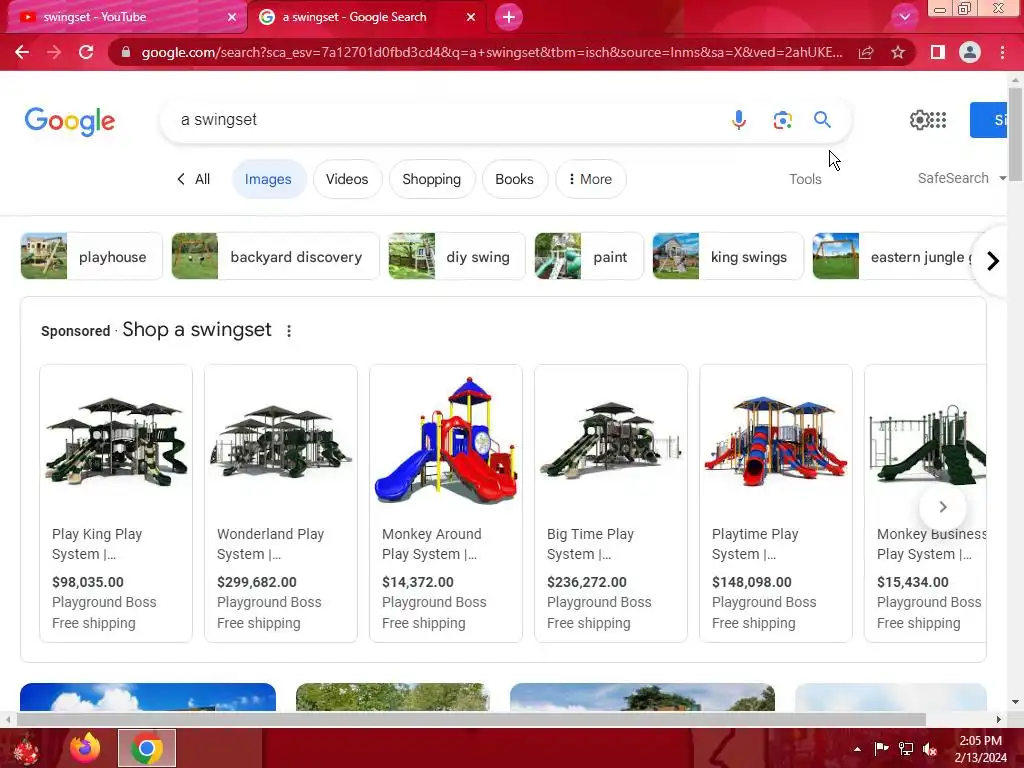
Task: Open the Google apps grid
Action: (938, 120)
